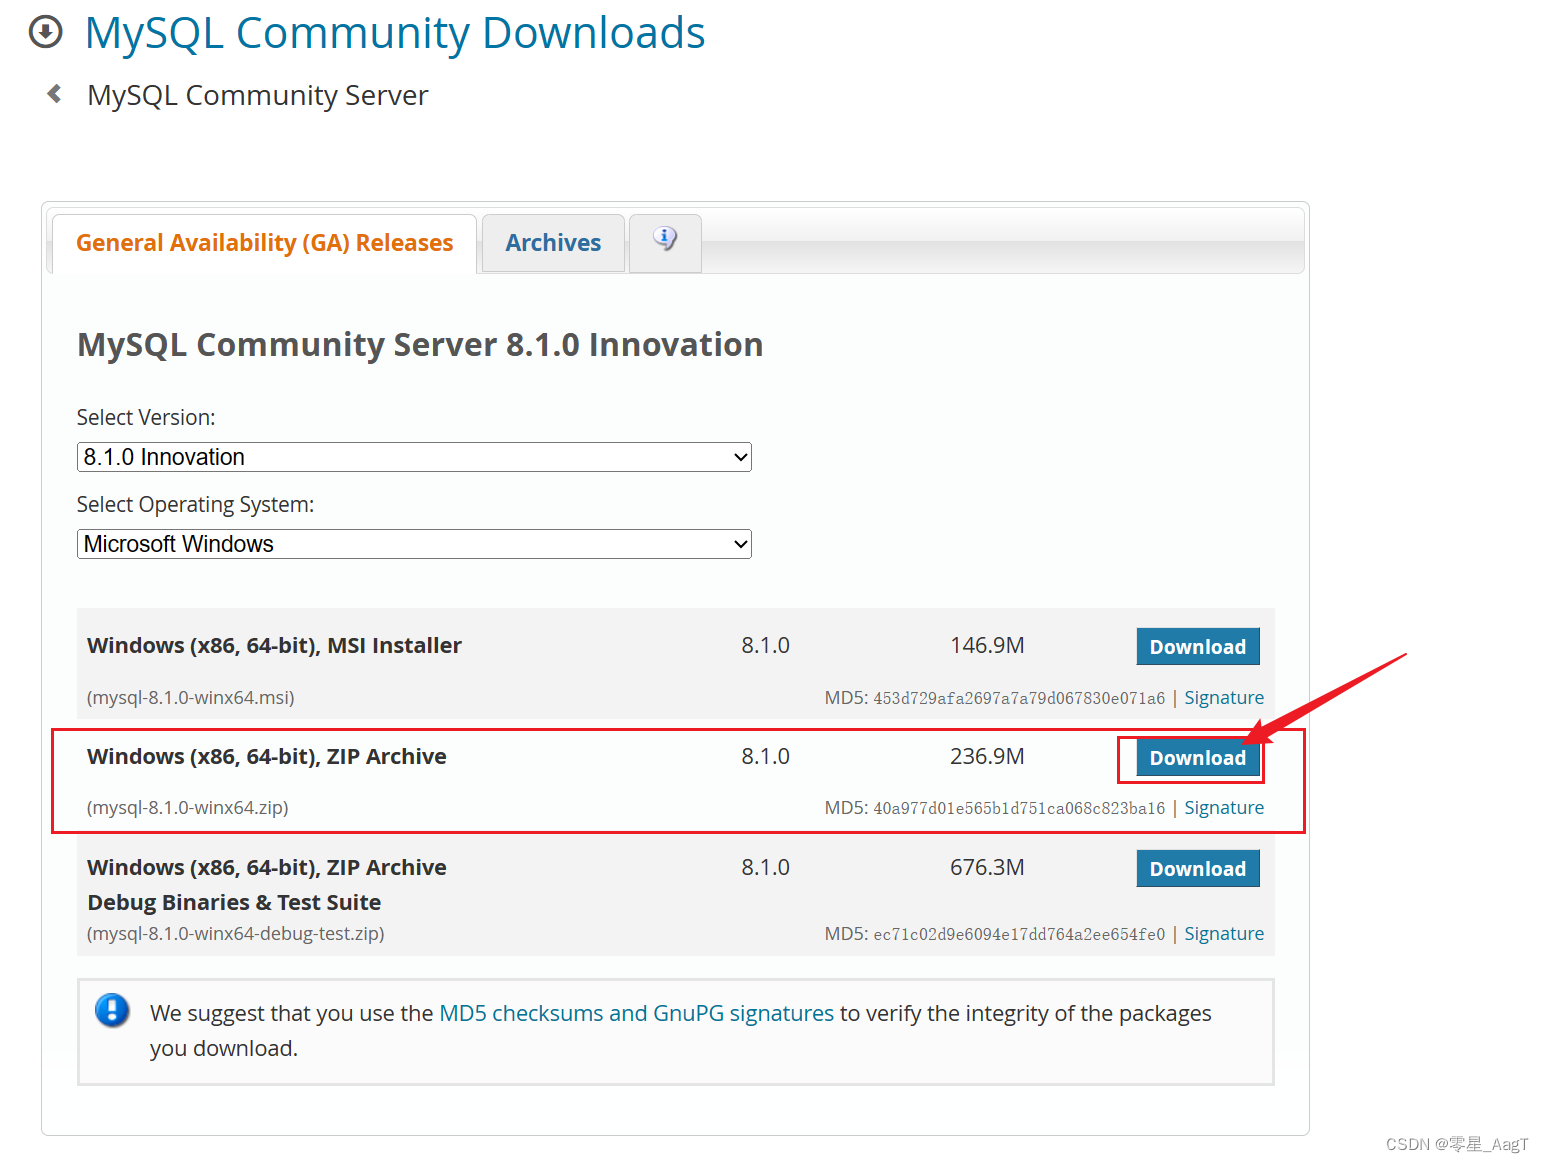
Task: Download the Windows MSI Installer 146.9M
Action: [1198, 647]
